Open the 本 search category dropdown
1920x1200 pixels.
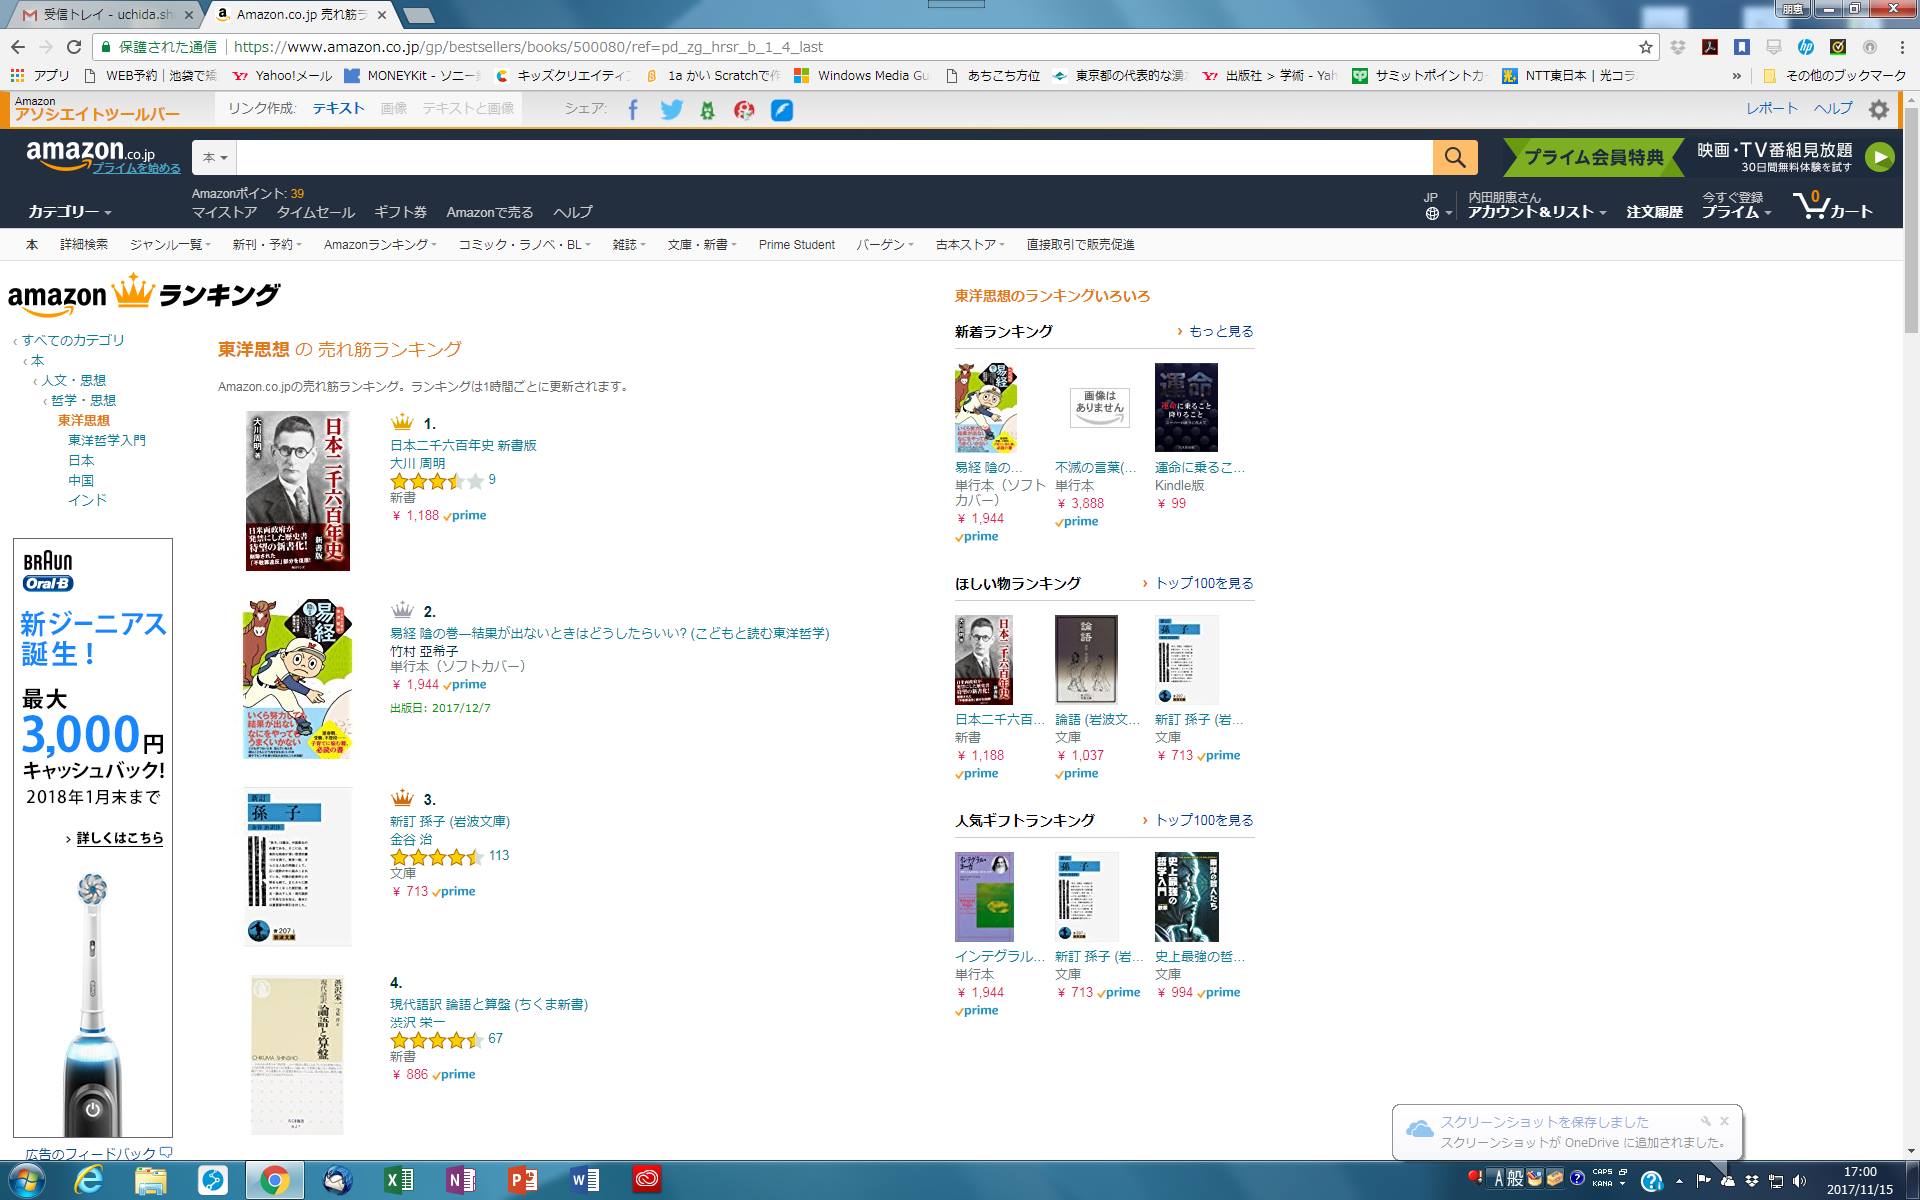tap(215, 157)
